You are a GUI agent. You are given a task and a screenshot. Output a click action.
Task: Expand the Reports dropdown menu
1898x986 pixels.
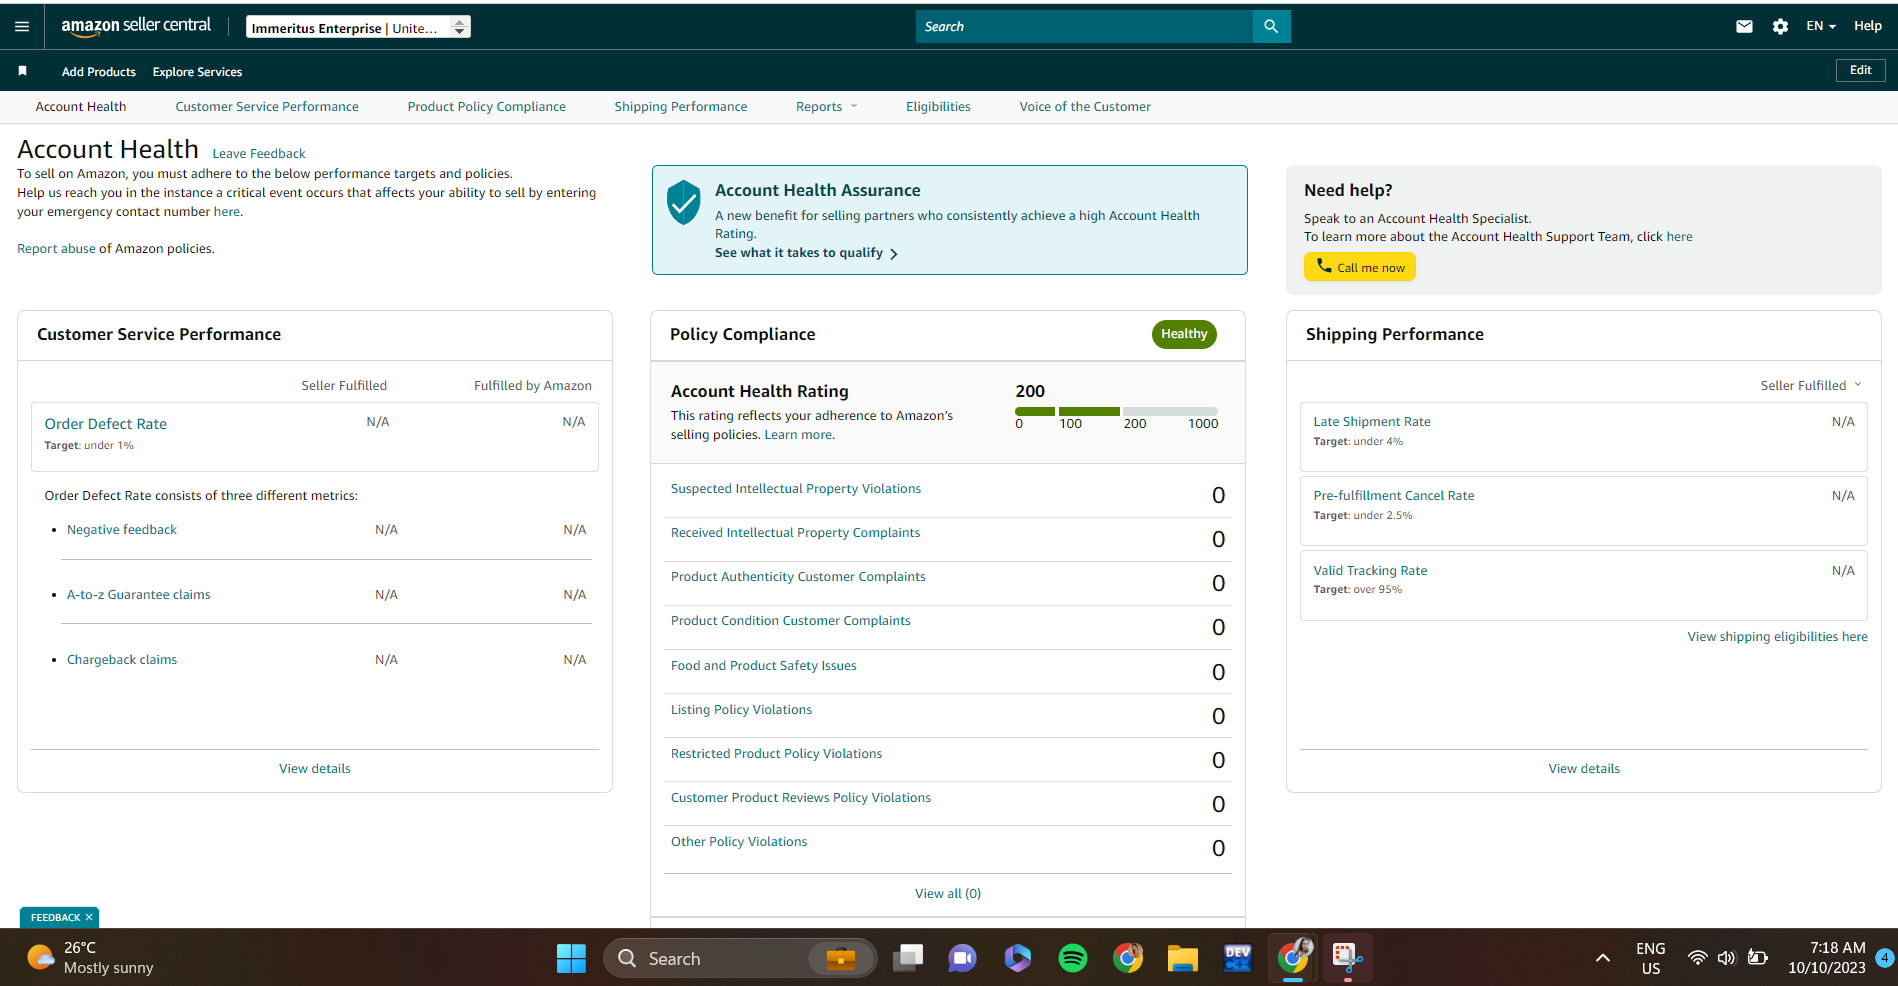(x=826, y=107)
